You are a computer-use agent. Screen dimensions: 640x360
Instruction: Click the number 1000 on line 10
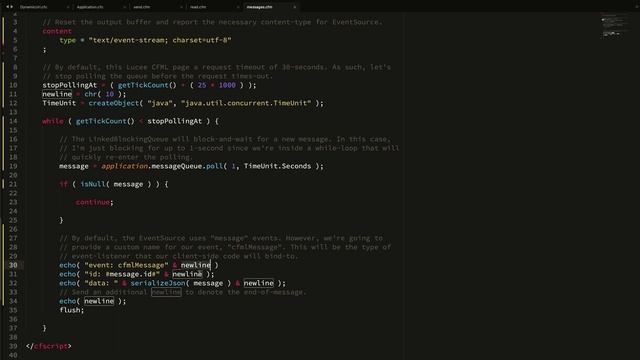(227, 85)
